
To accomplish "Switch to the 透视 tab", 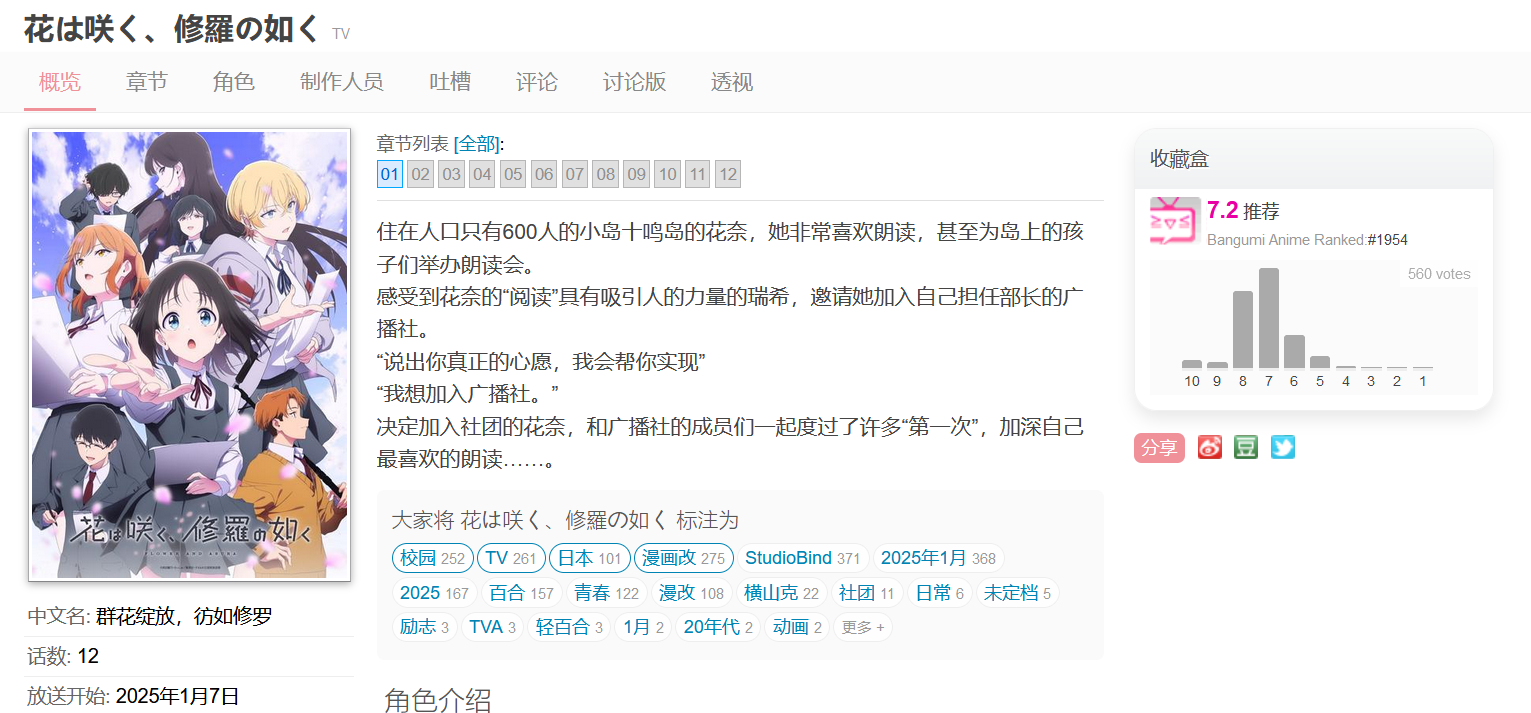I will point(732,82).
